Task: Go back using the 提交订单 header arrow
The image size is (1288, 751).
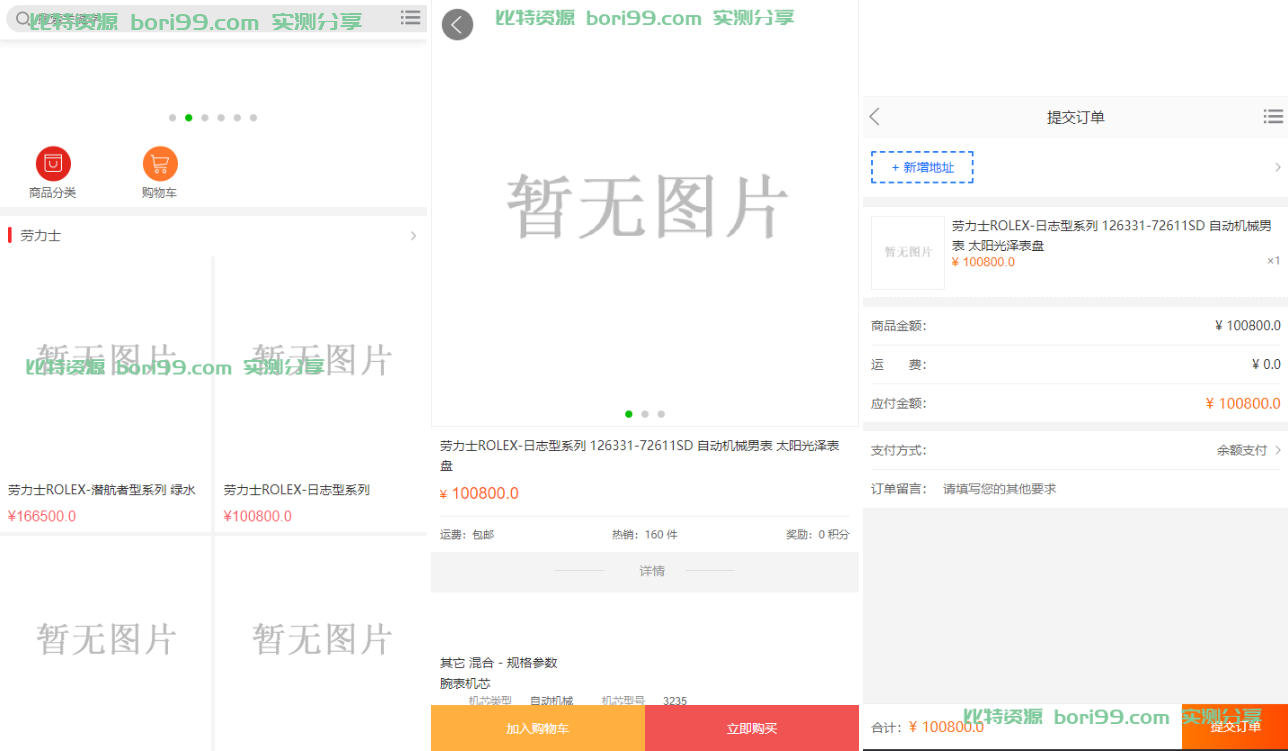Action: click(874, 117)
